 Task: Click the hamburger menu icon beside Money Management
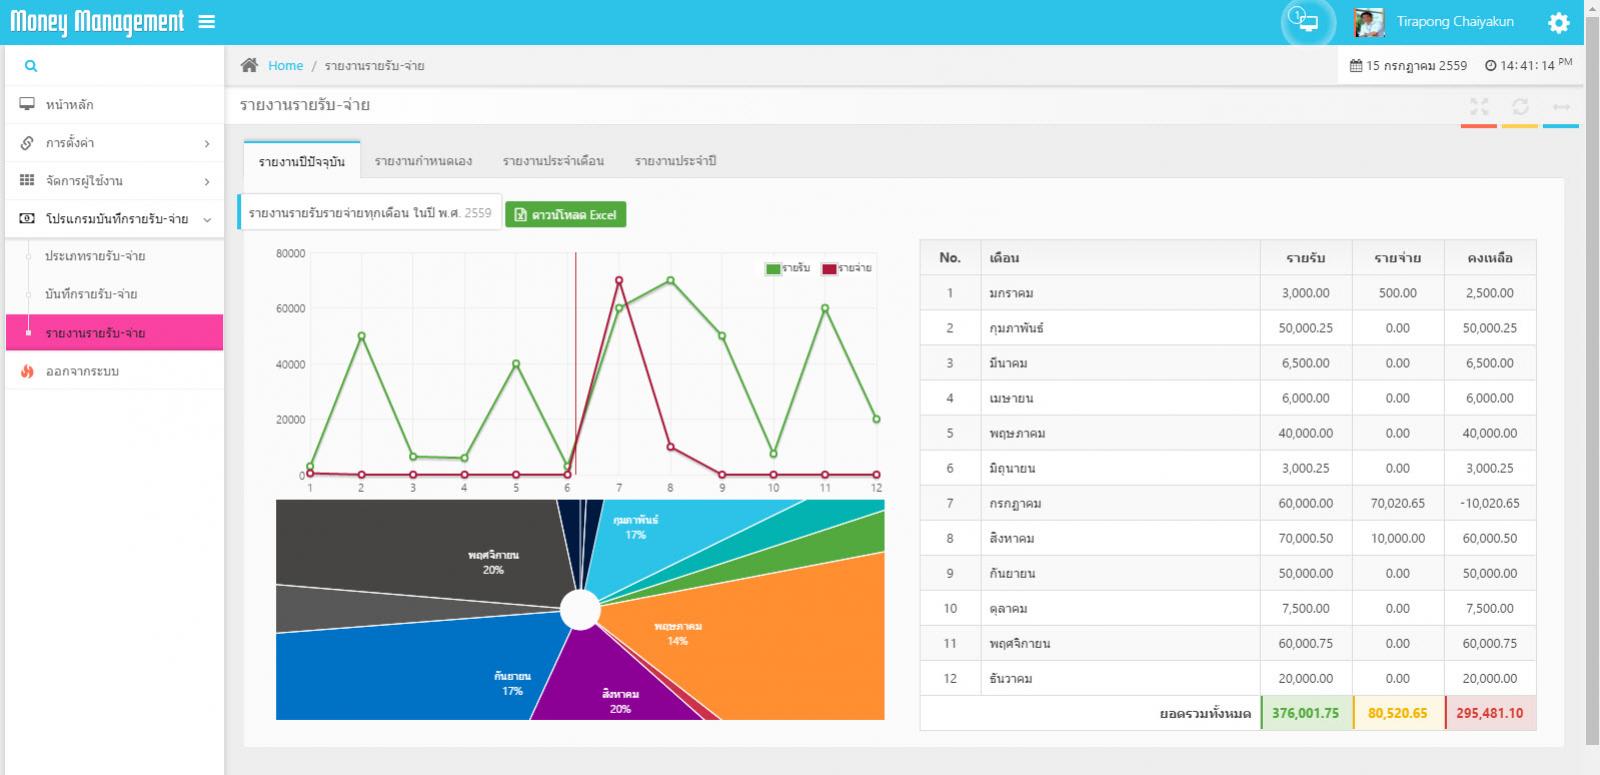click(207, 21)
